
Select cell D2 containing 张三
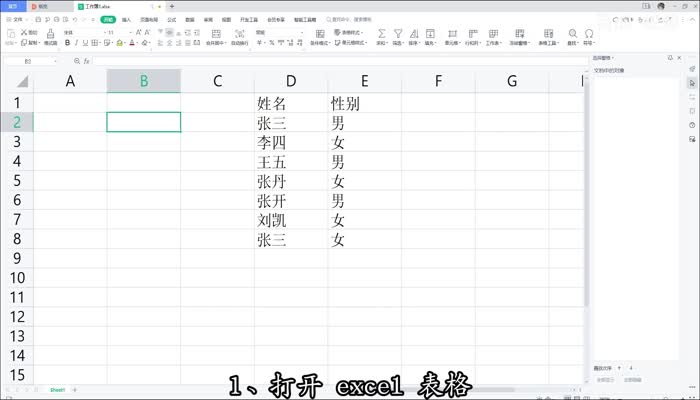click(x=291, y=122)
